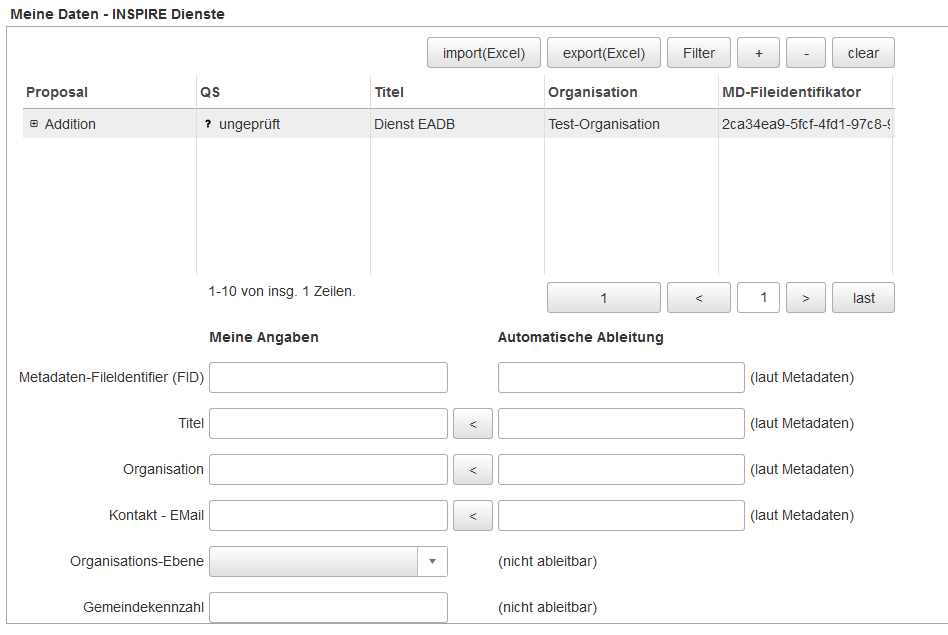Go to next page with > button
Image resolution: width=948 pixels, height=635 pixels.
pos(805,298)
